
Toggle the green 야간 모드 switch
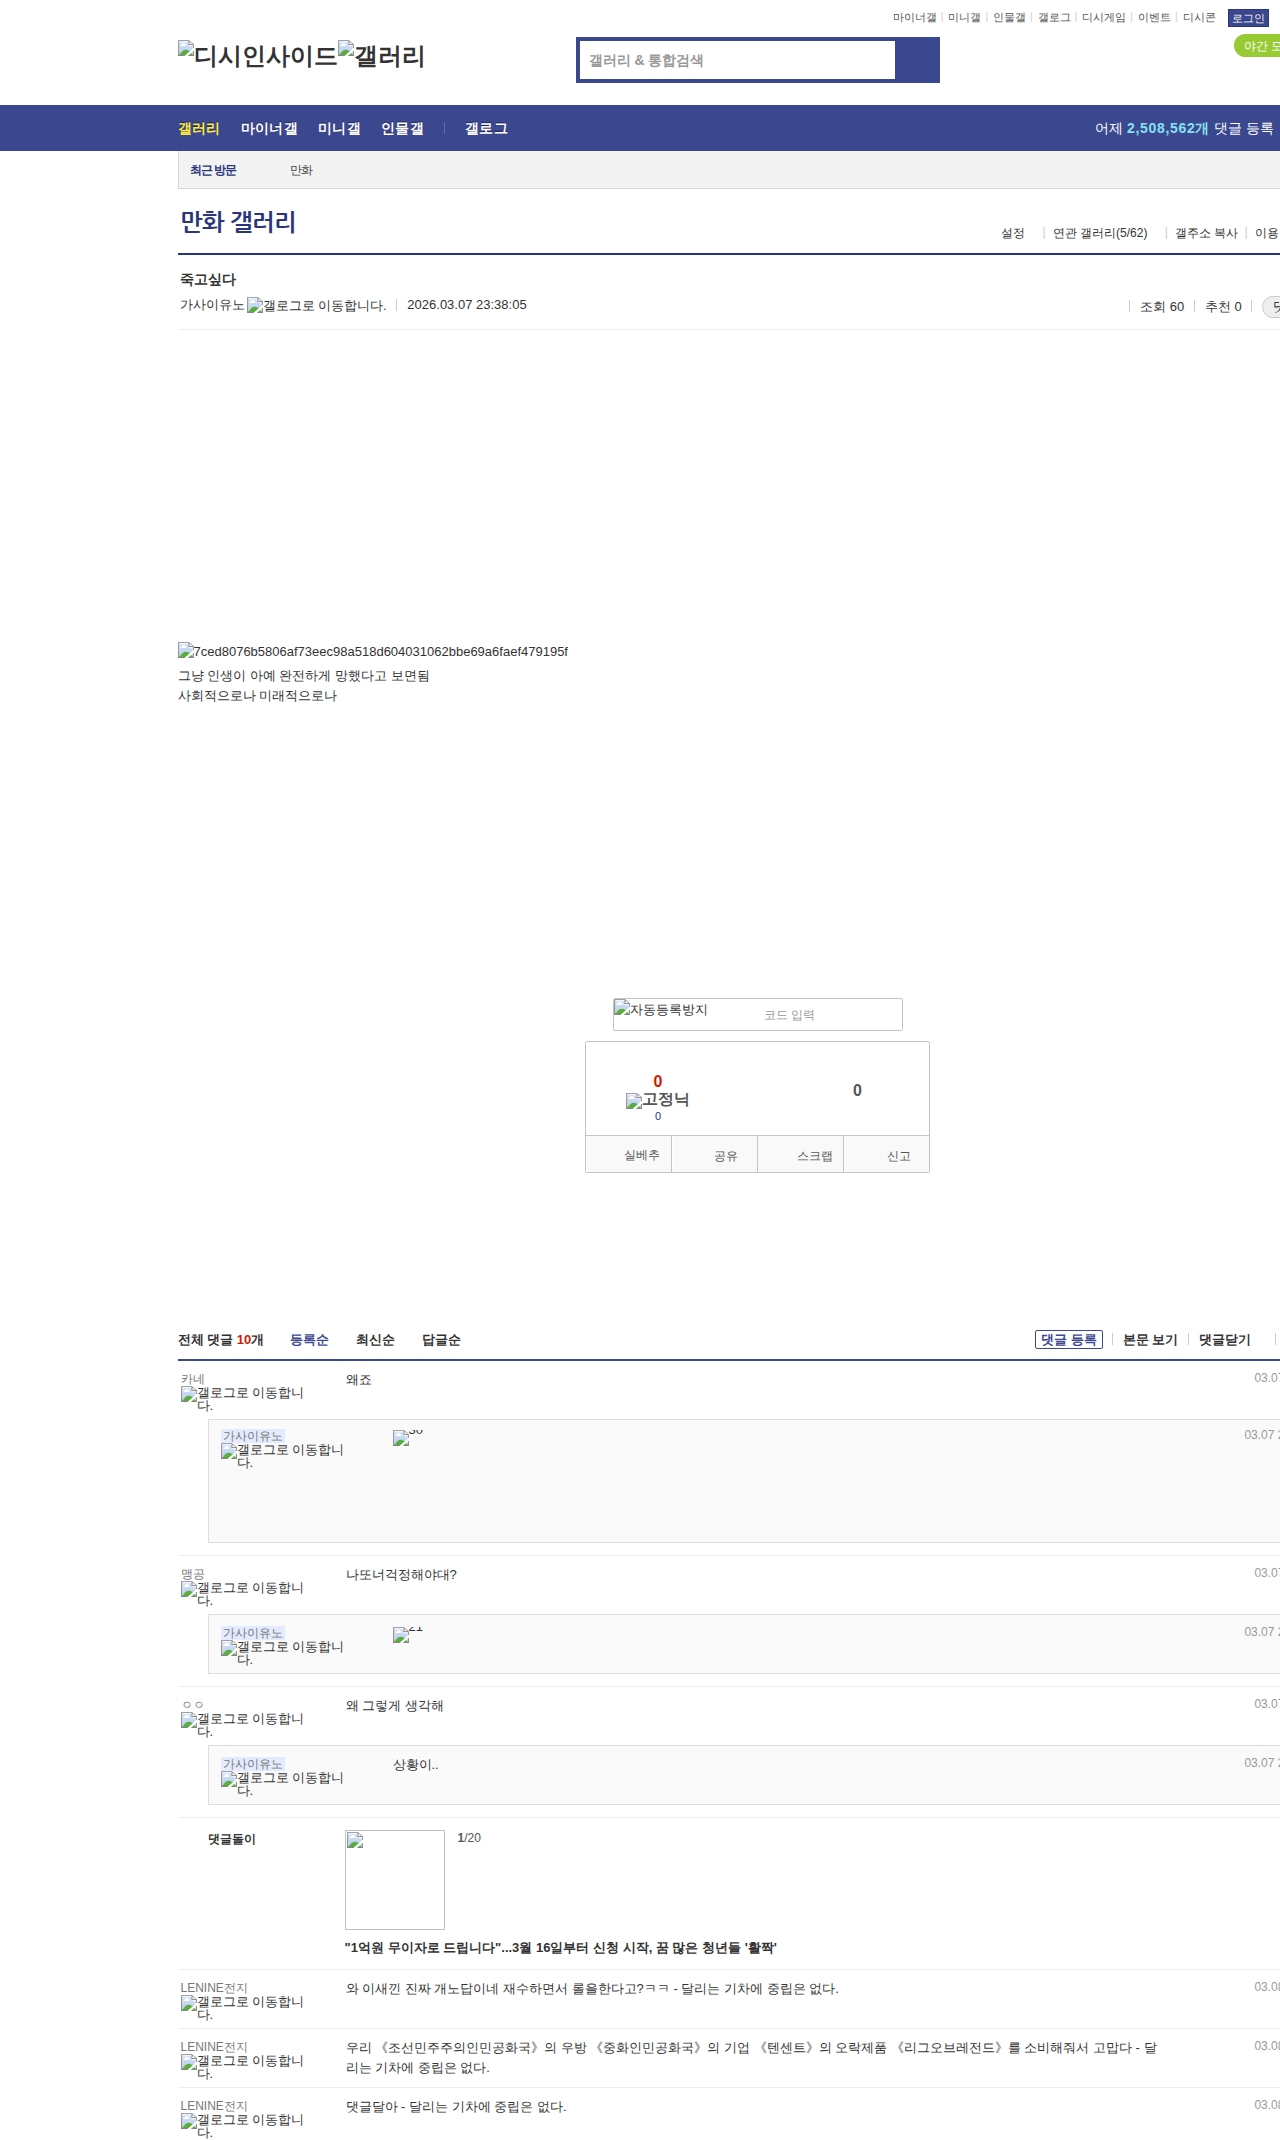[x=1257, y=46]
